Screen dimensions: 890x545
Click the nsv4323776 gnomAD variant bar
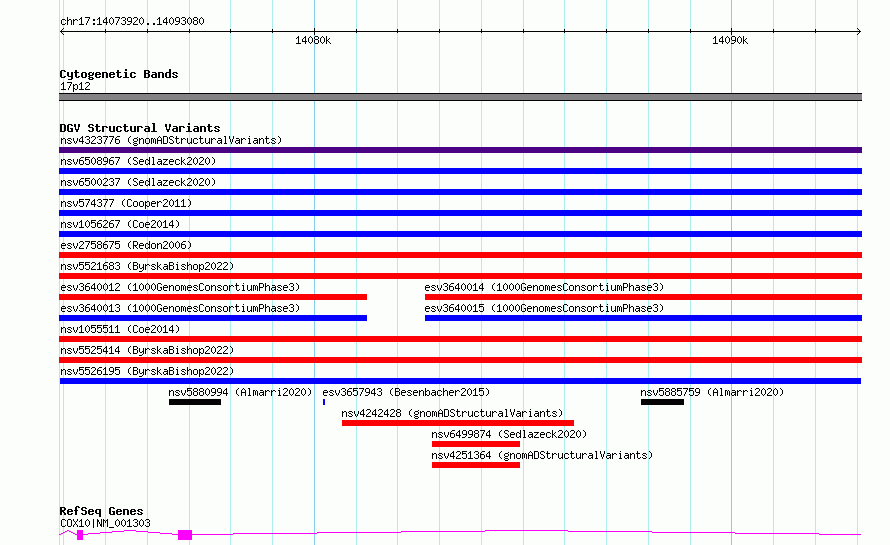click(460, 150)
